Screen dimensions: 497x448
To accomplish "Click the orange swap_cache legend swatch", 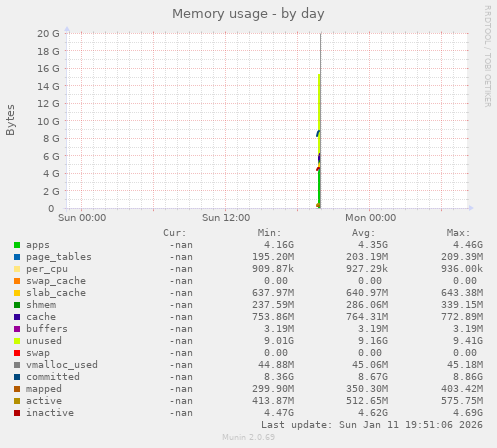I will pos(17,281).
